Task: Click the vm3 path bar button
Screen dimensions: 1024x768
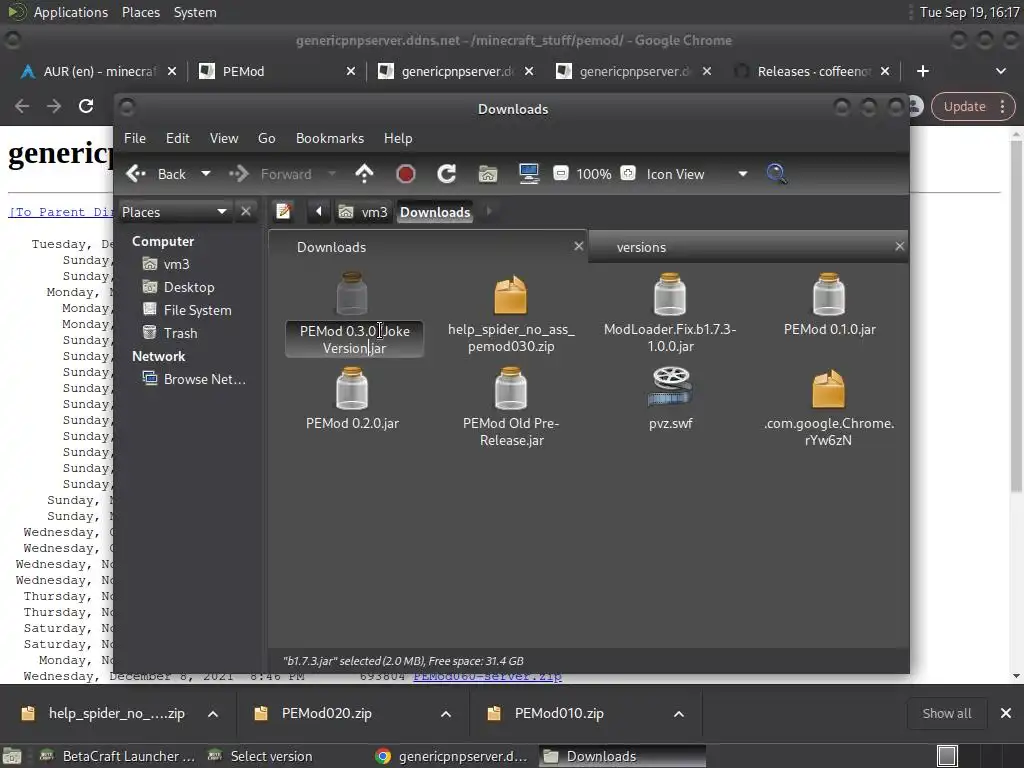Action: [363, 212]
